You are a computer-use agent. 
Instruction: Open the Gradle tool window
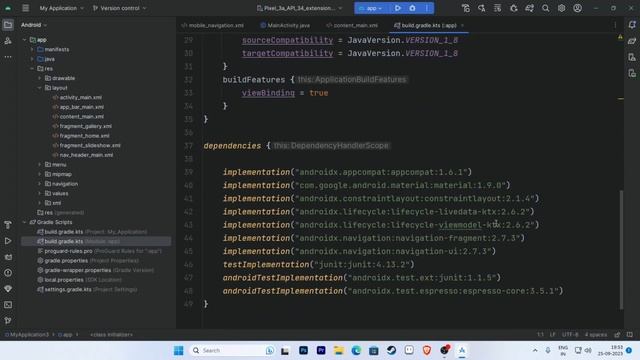632,41
